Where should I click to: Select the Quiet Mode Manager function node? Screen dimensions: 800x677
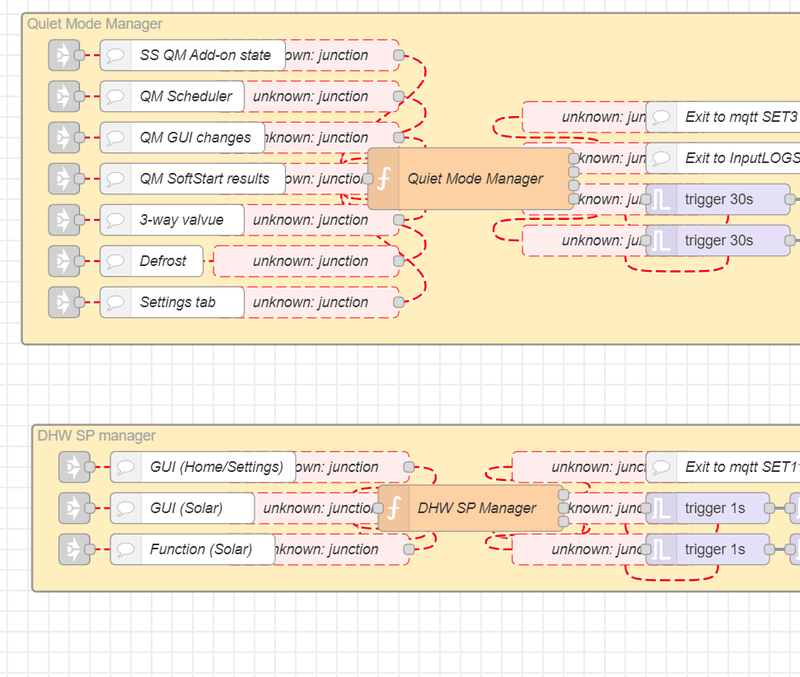(471, 179)
